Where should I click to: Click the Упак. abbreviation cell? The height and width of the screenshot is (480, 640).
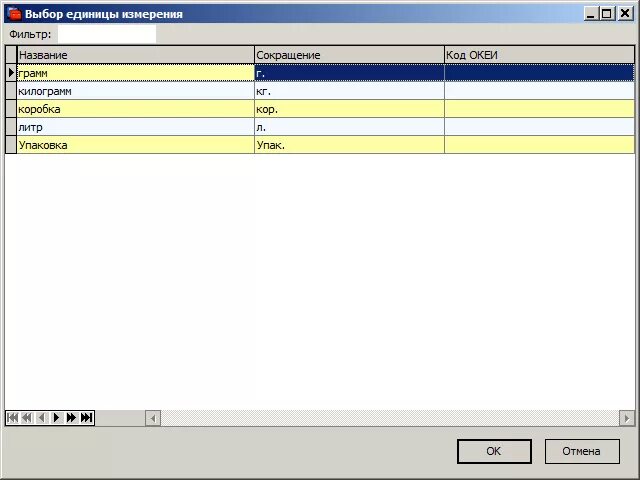tap(349, 145)
